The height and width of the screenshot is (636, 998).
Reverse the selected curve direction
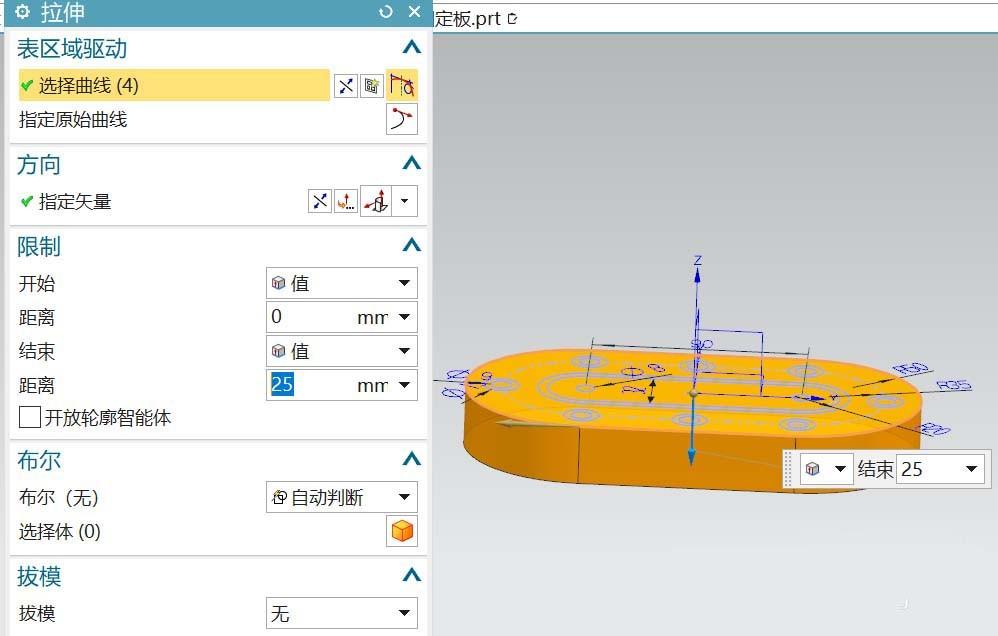point(346,86)
